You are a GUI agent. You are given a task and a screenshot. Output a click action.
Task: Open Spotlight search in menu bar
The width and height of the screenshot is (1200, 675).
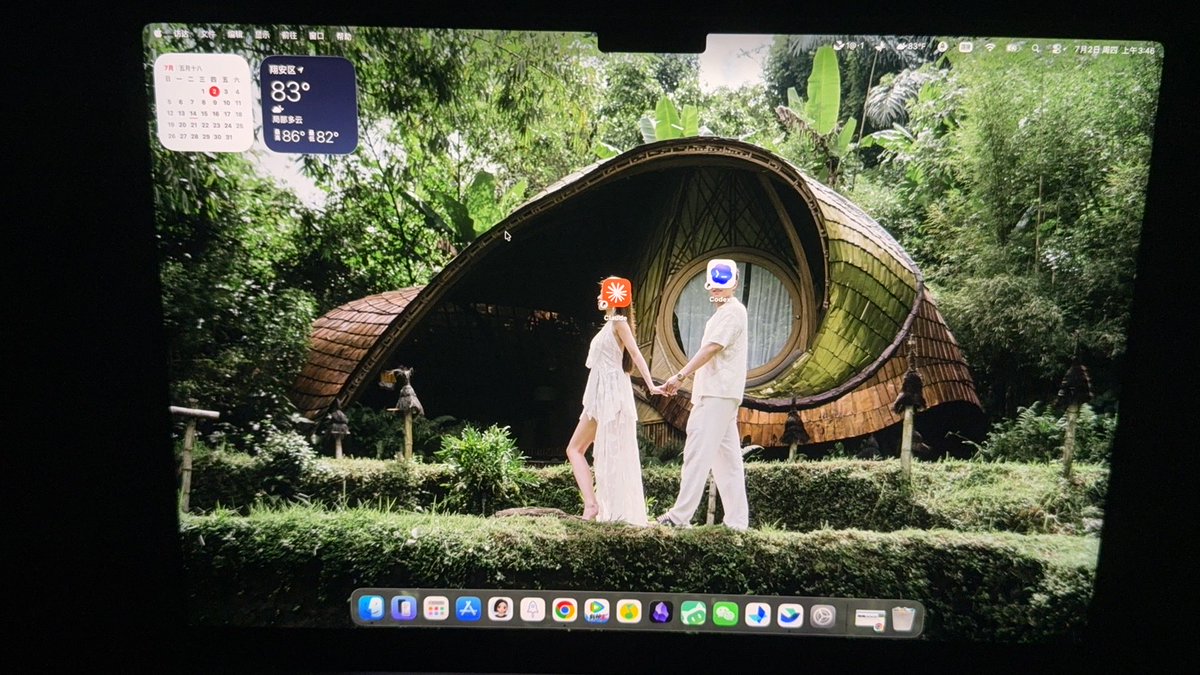[x=1036, y=48]
